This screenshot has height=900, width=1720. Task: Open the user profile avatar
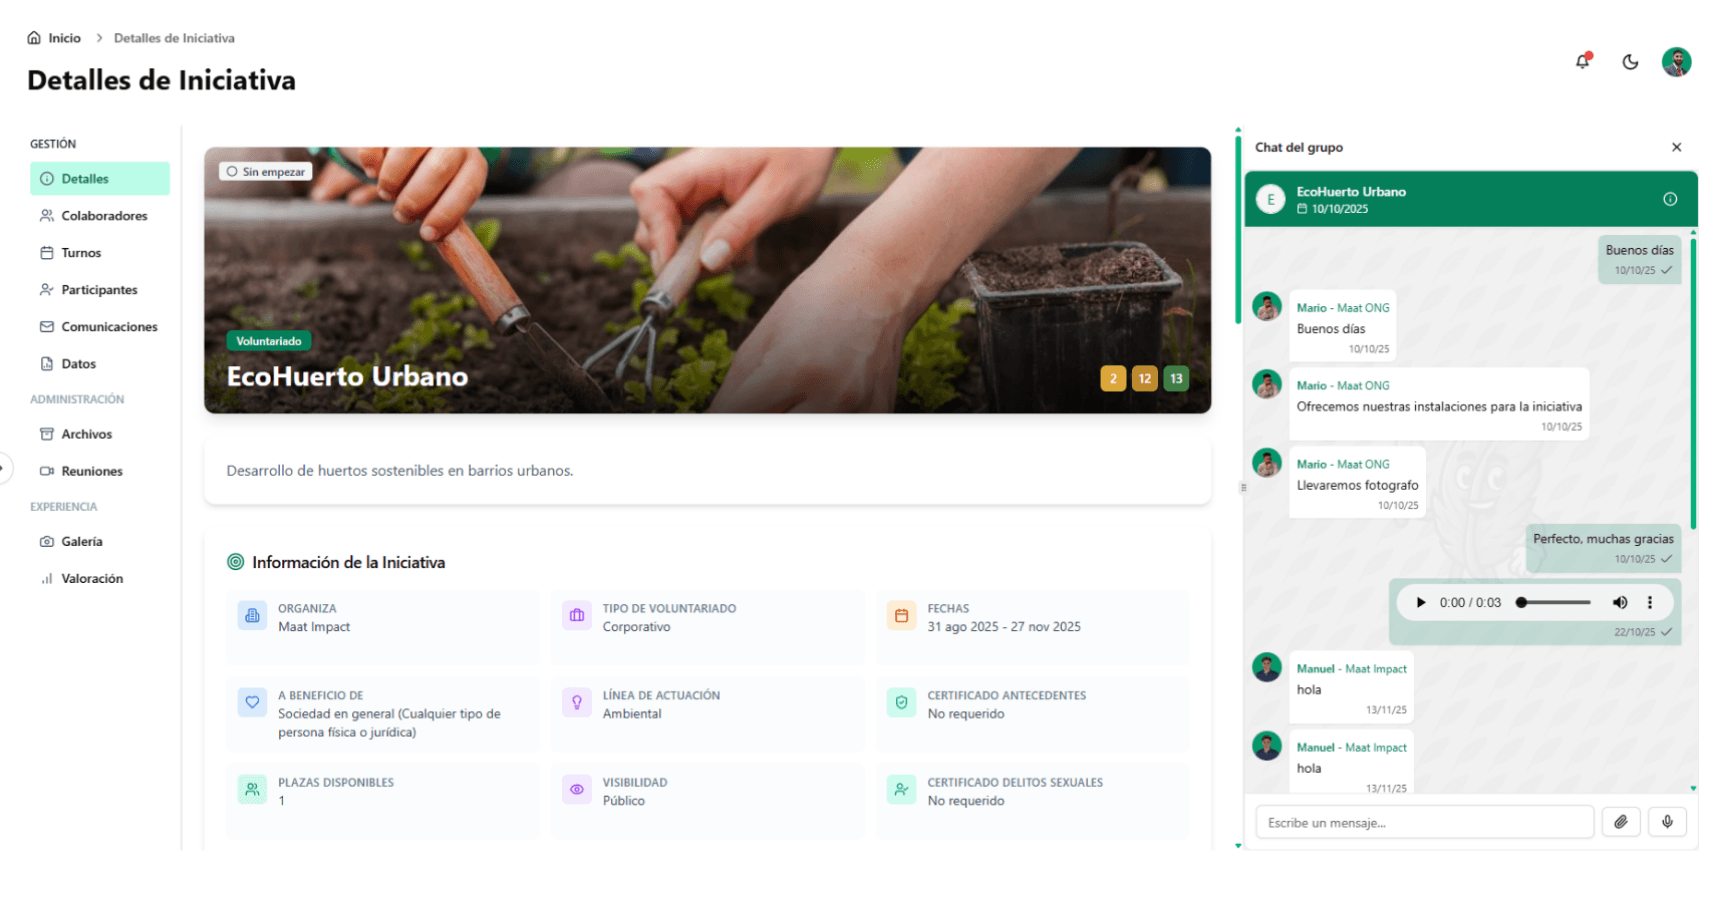[1676, 62]
